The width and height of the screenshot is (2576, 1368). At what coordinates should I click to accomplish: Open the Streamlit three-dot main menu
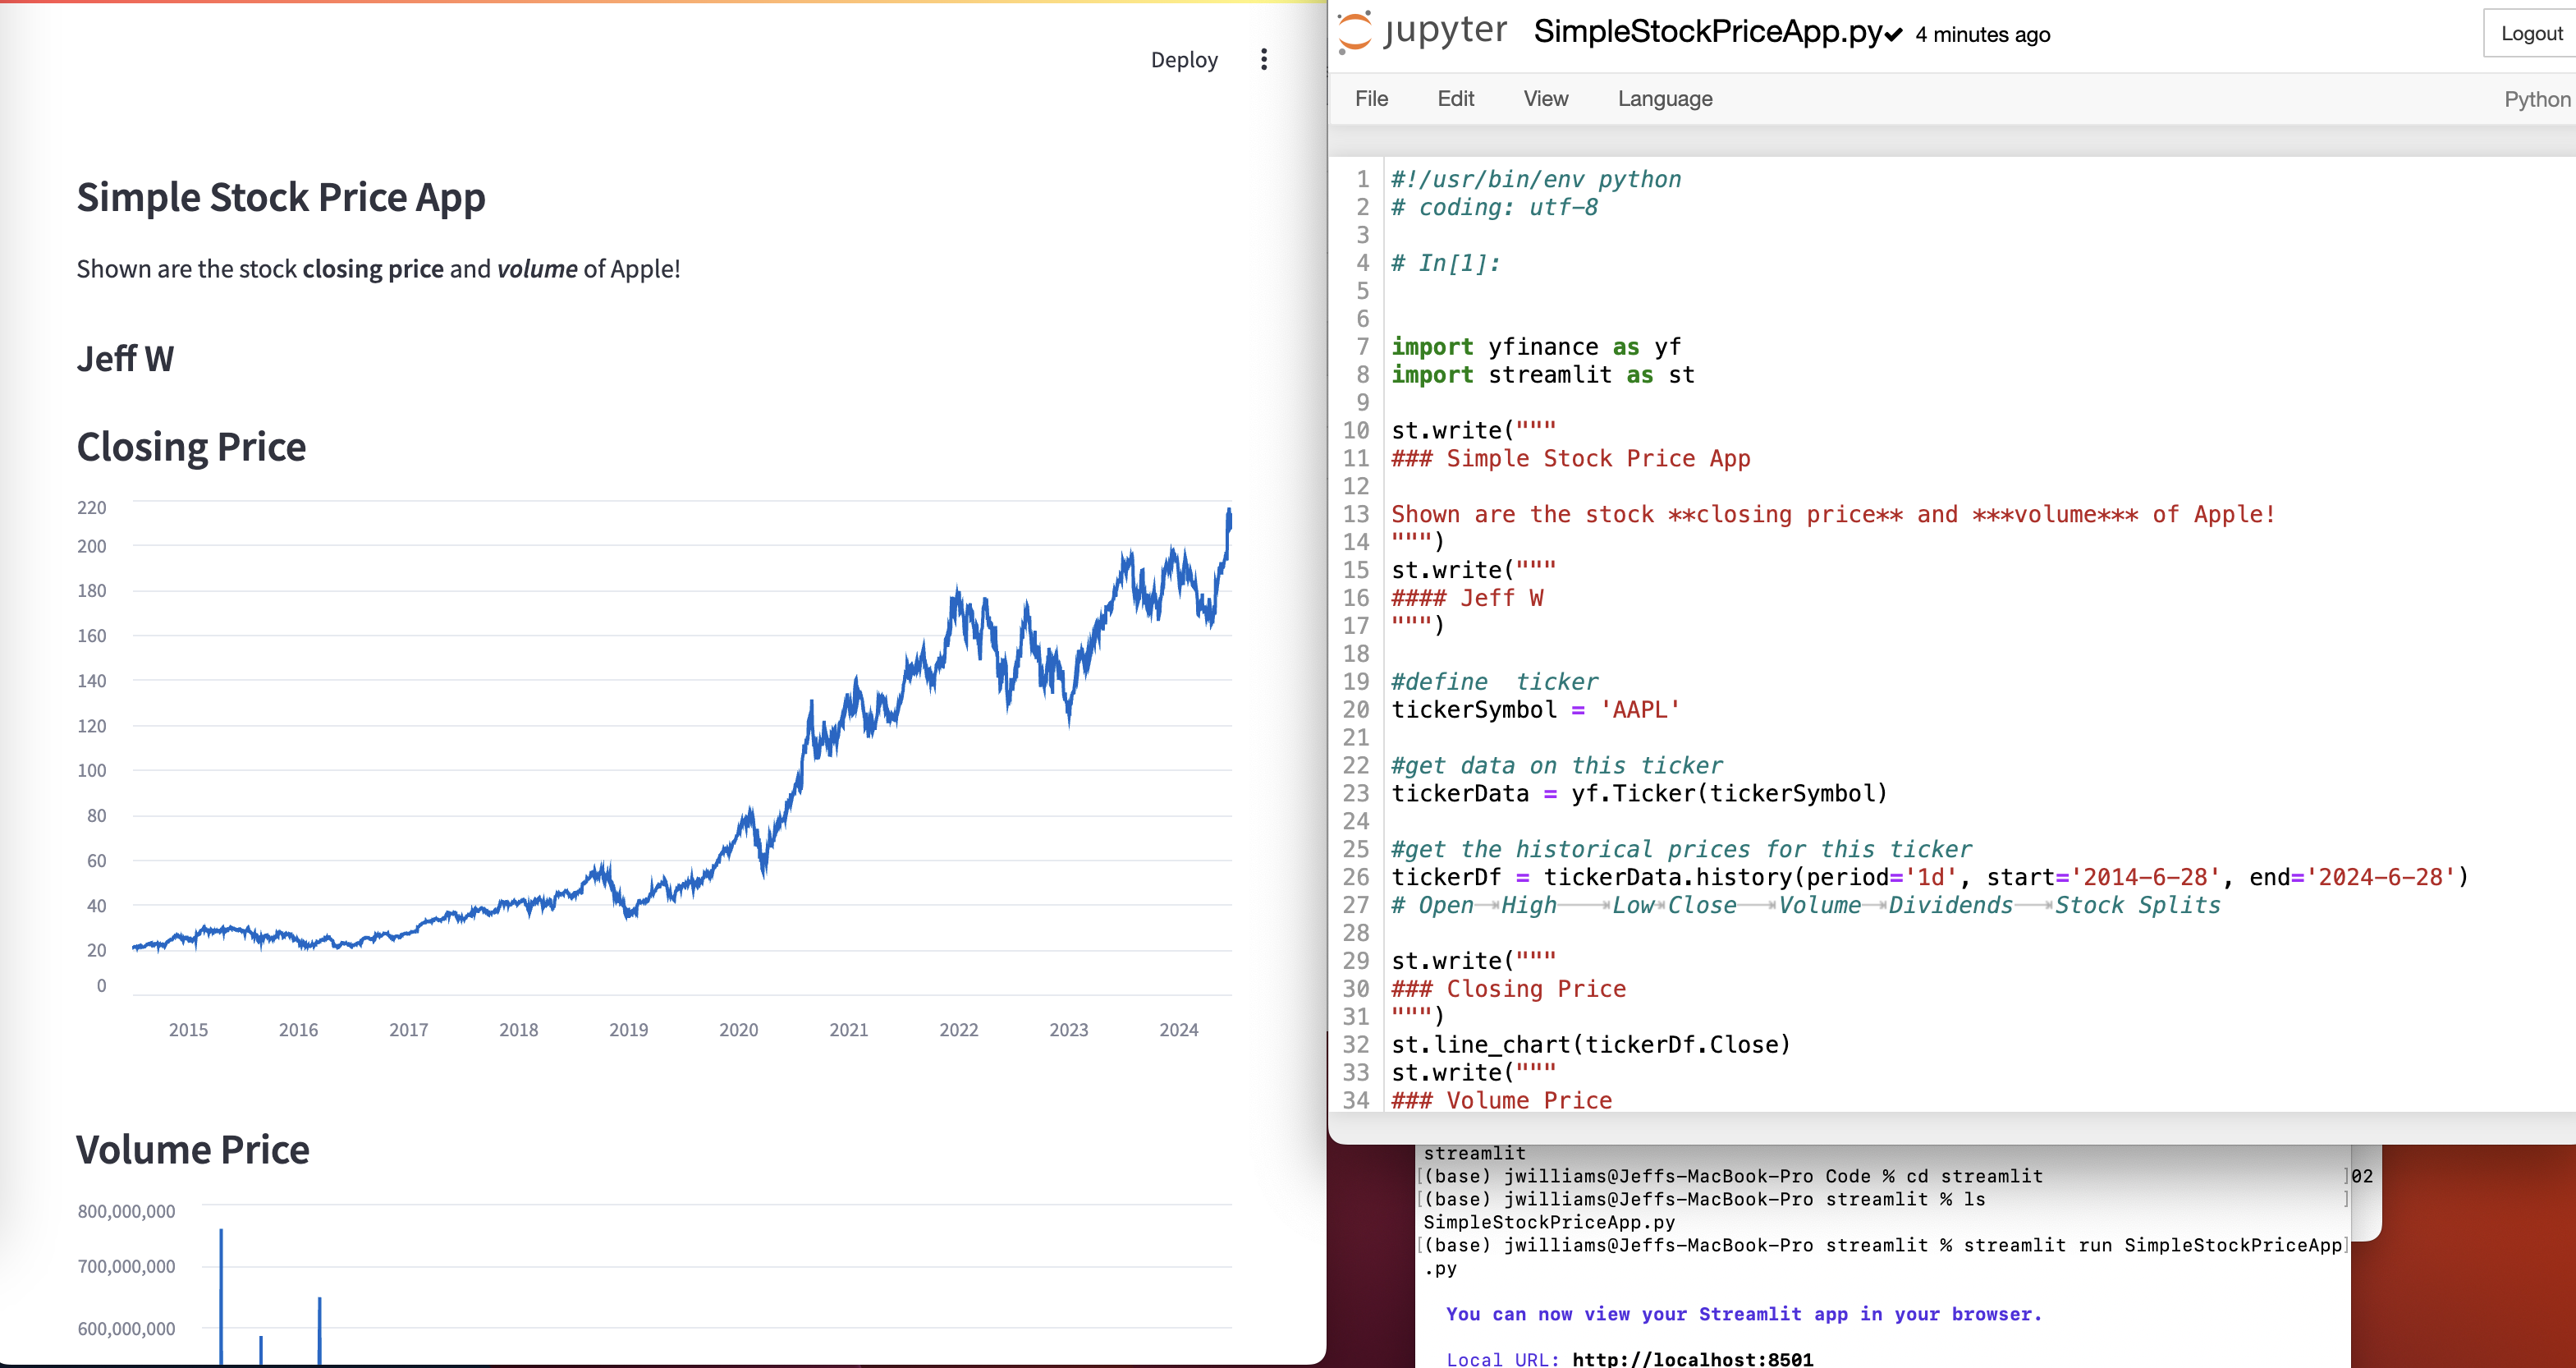[x=1264, y=60]
